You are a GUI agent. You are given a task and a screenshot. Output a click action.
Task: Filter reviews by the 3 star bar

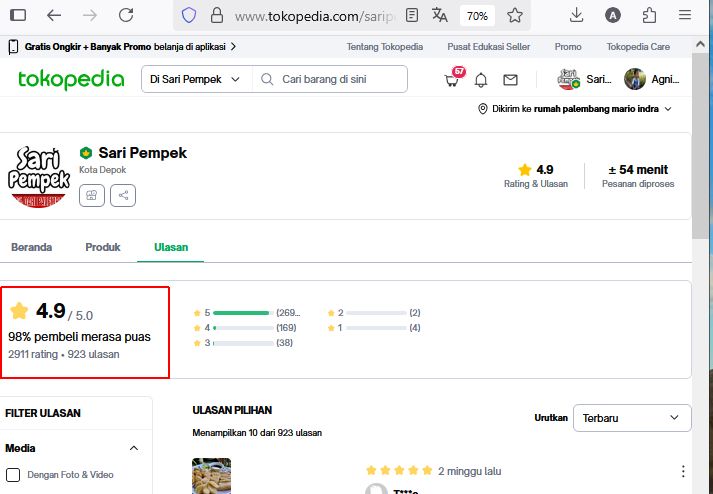243,343
